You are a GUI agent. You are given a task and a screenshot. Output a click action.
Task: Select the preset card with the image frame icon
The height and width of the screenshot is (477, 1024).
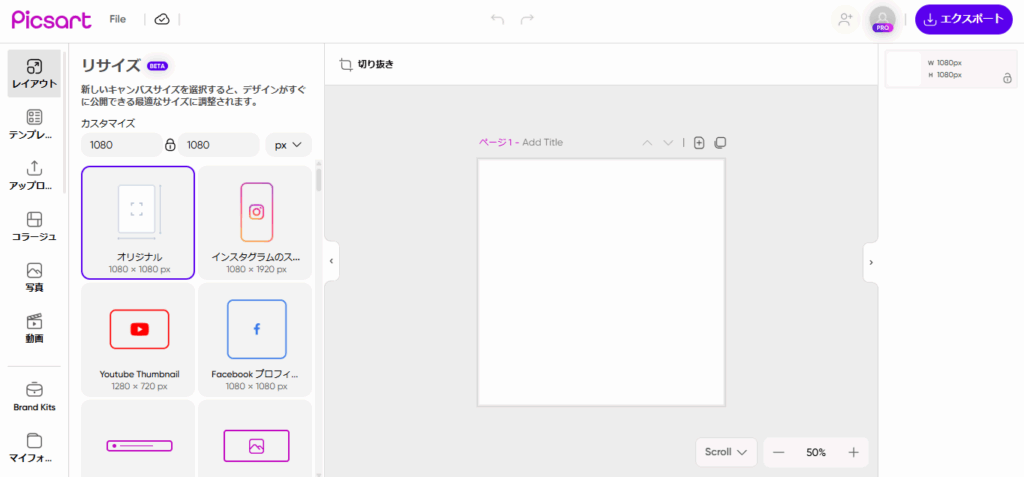[255, 438]
